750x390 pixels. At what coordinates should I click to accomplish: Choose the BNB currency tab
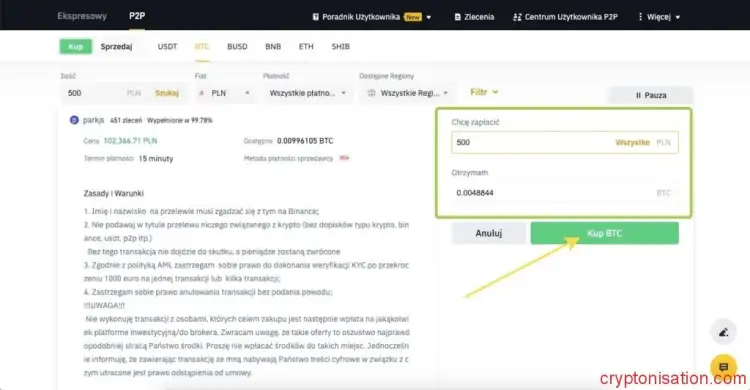pyautogui.click(x=273, y=46)
